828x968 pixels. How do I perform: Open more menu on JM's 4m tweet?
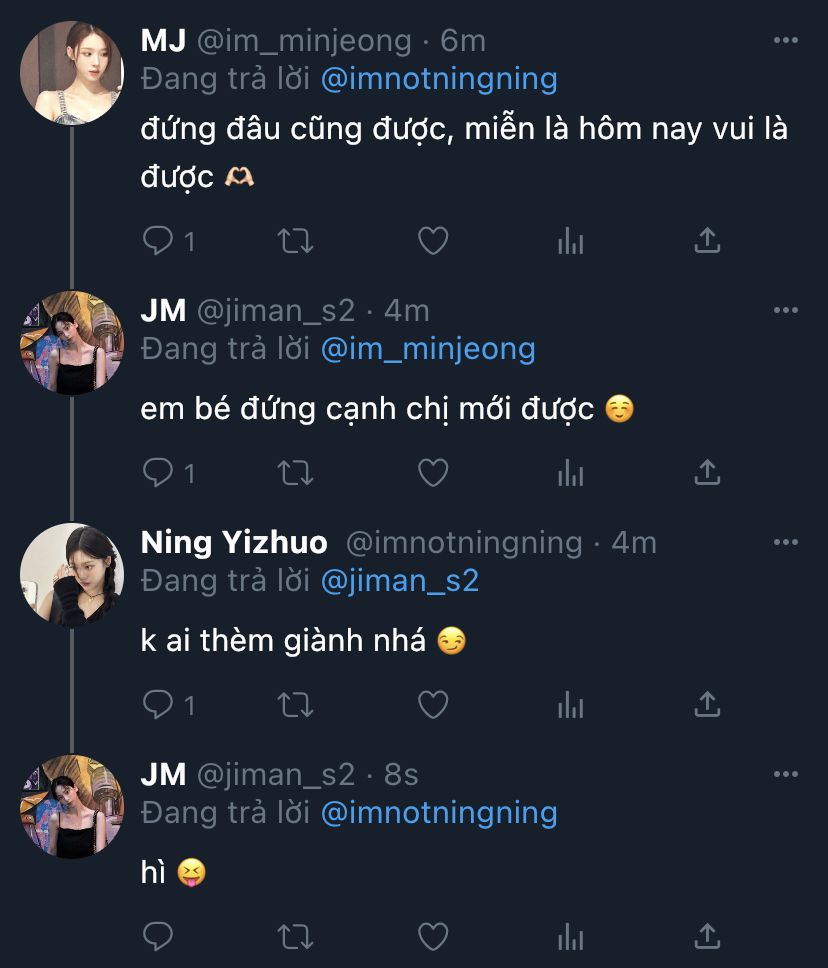(x=786, y=310)
